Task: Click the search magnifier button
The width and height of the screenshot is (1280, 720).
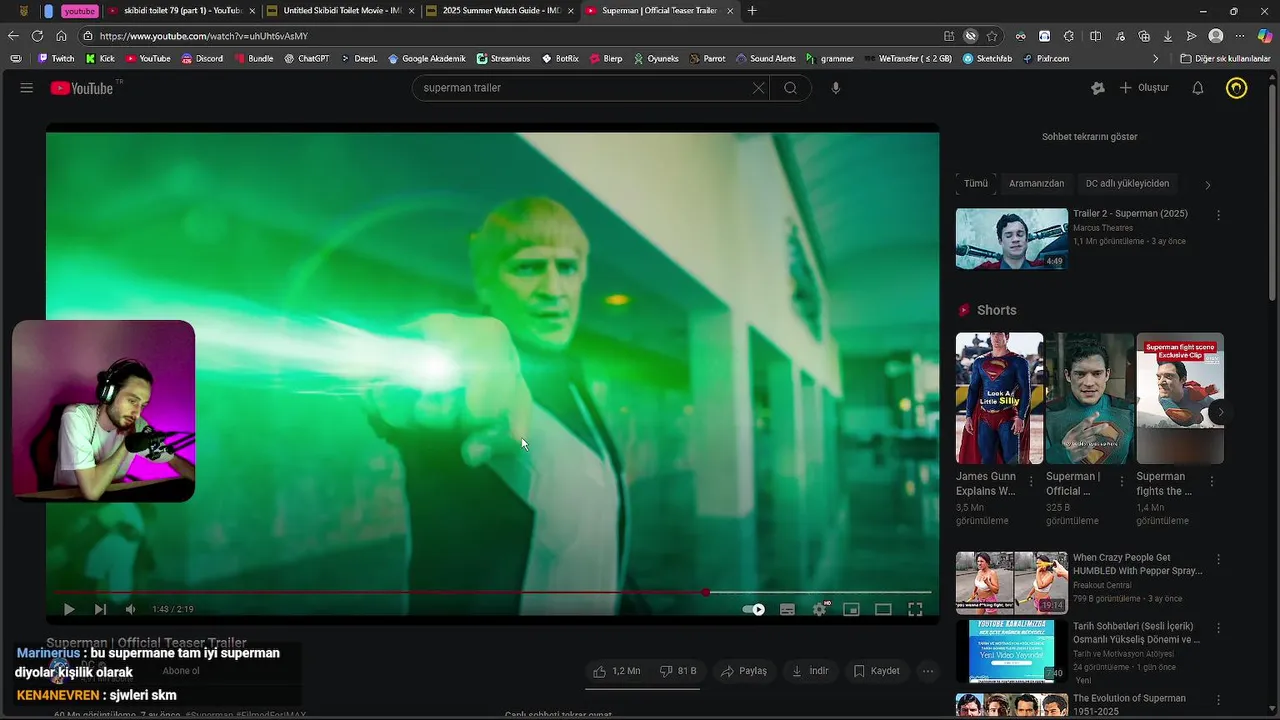Action: click(791, 88)
